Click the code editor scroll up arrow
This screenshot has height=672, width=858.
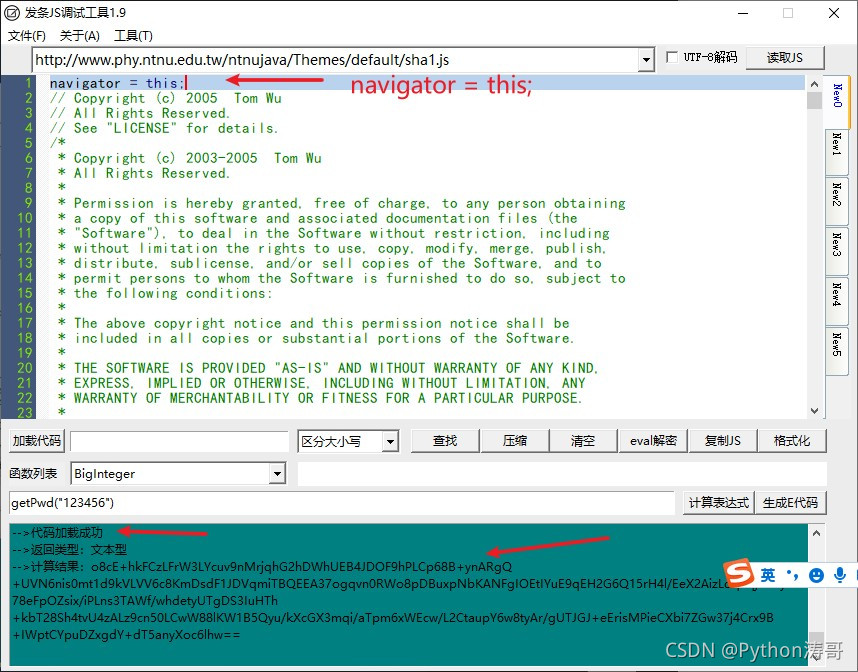pos(814,84)
